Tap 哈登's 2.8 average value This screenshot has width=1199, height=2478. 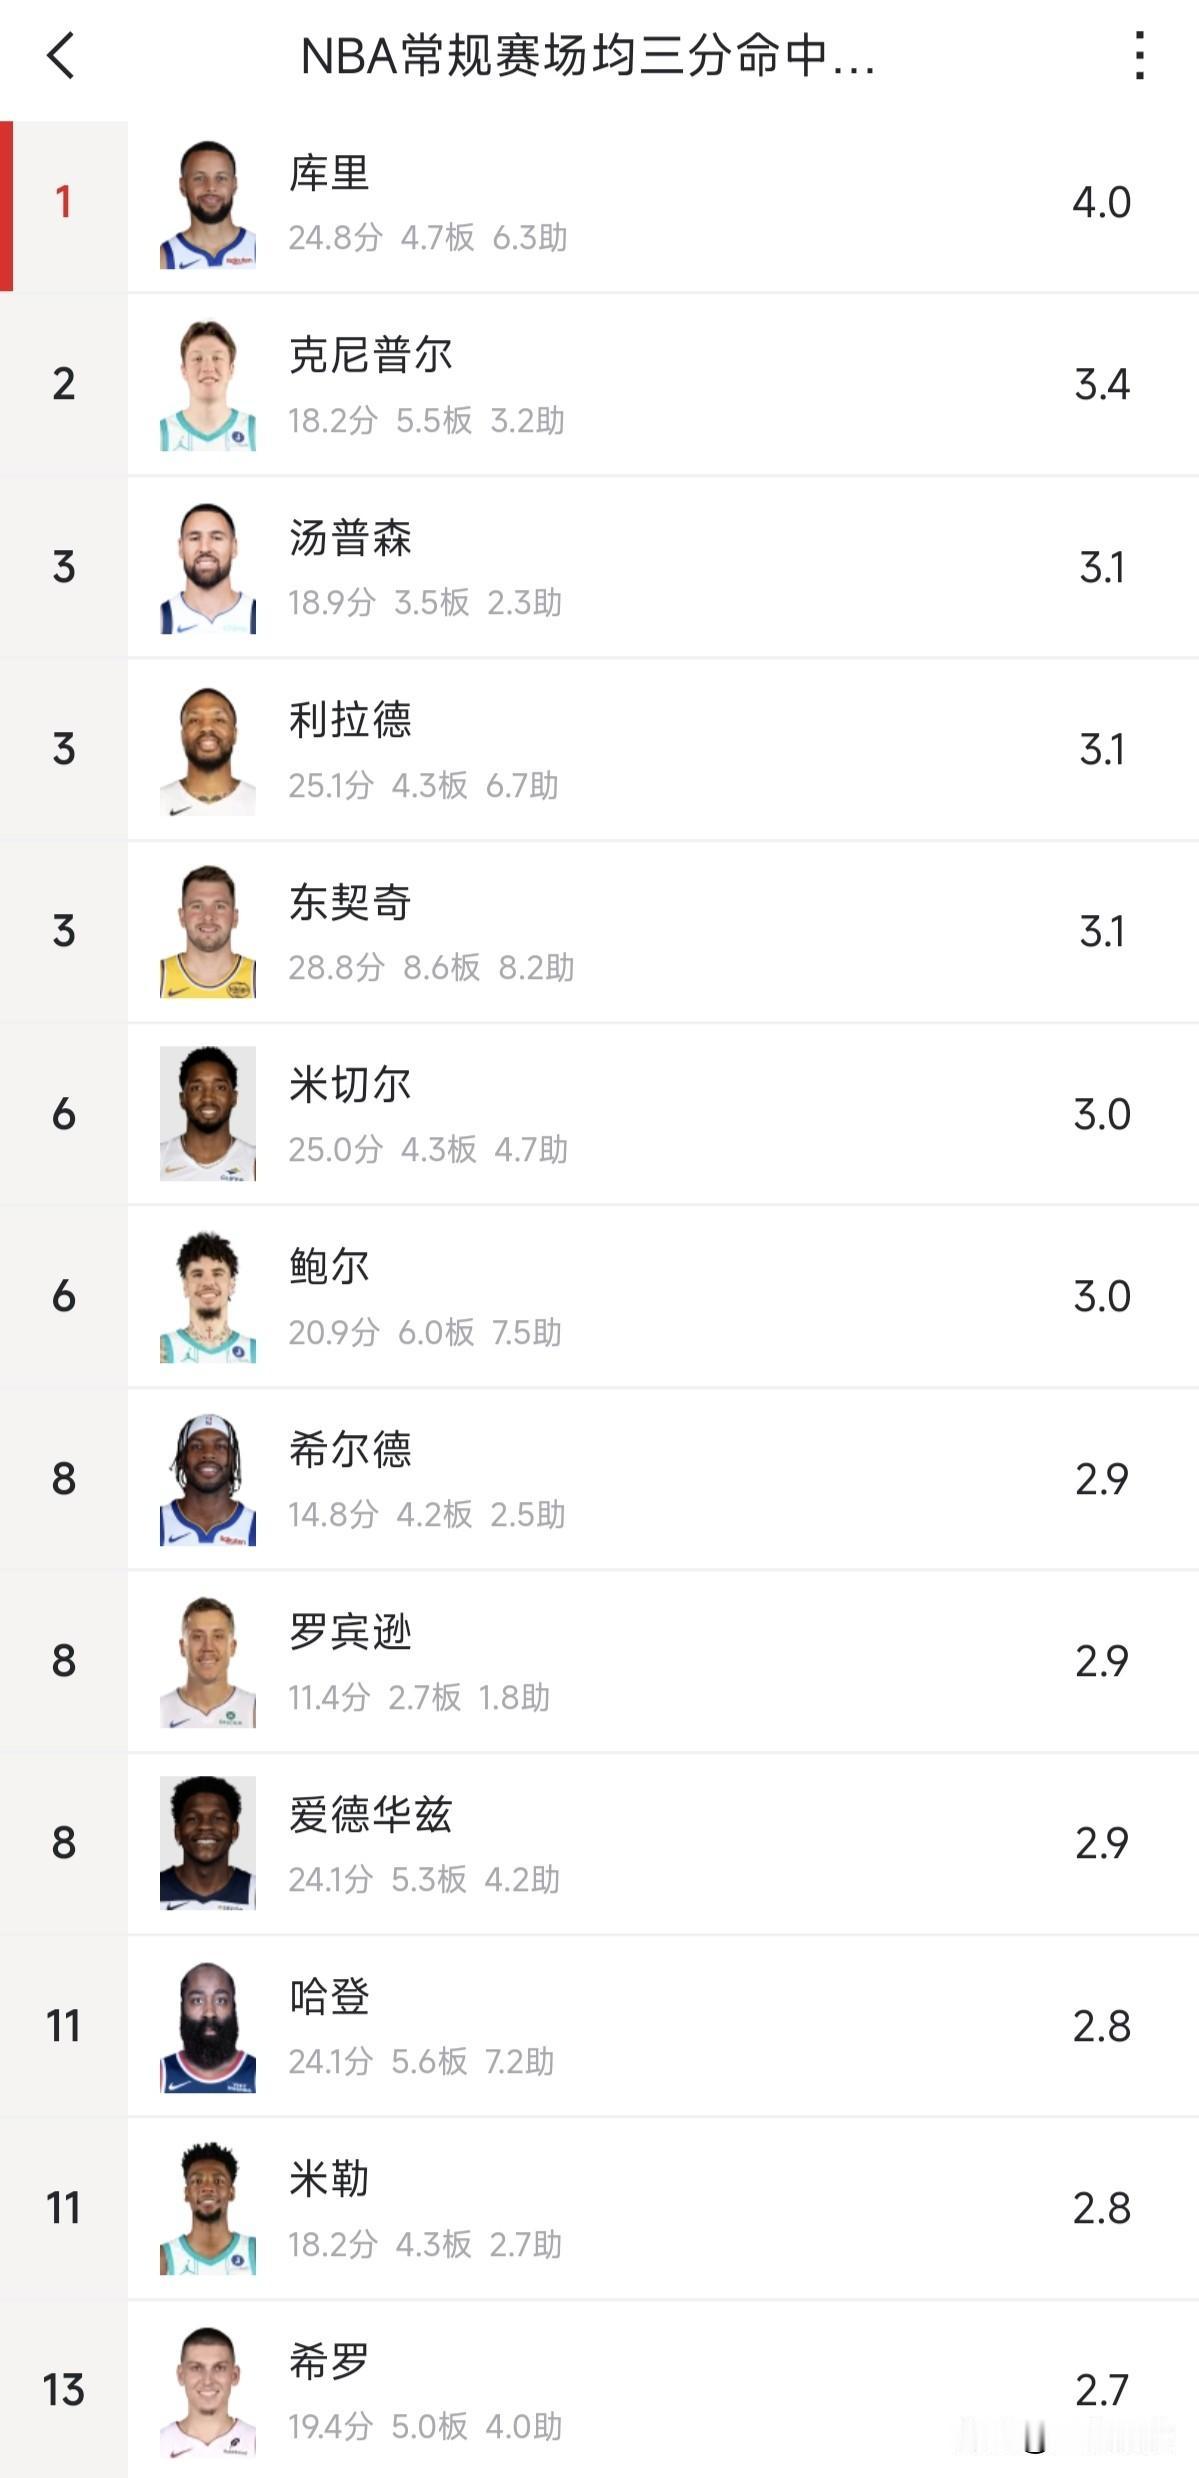[1102, 2027]
